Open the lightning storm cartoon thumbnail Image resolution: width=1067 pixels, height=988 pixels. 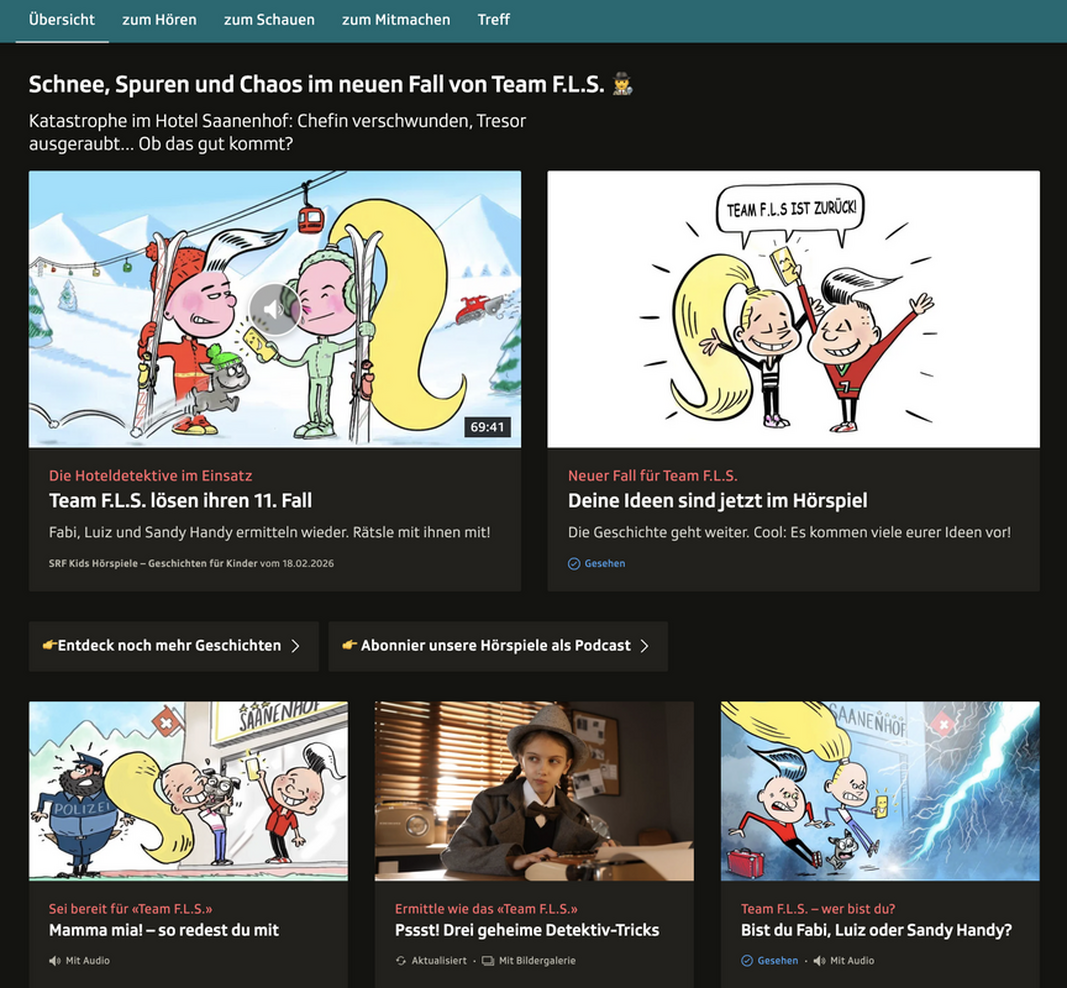[880, 791]
